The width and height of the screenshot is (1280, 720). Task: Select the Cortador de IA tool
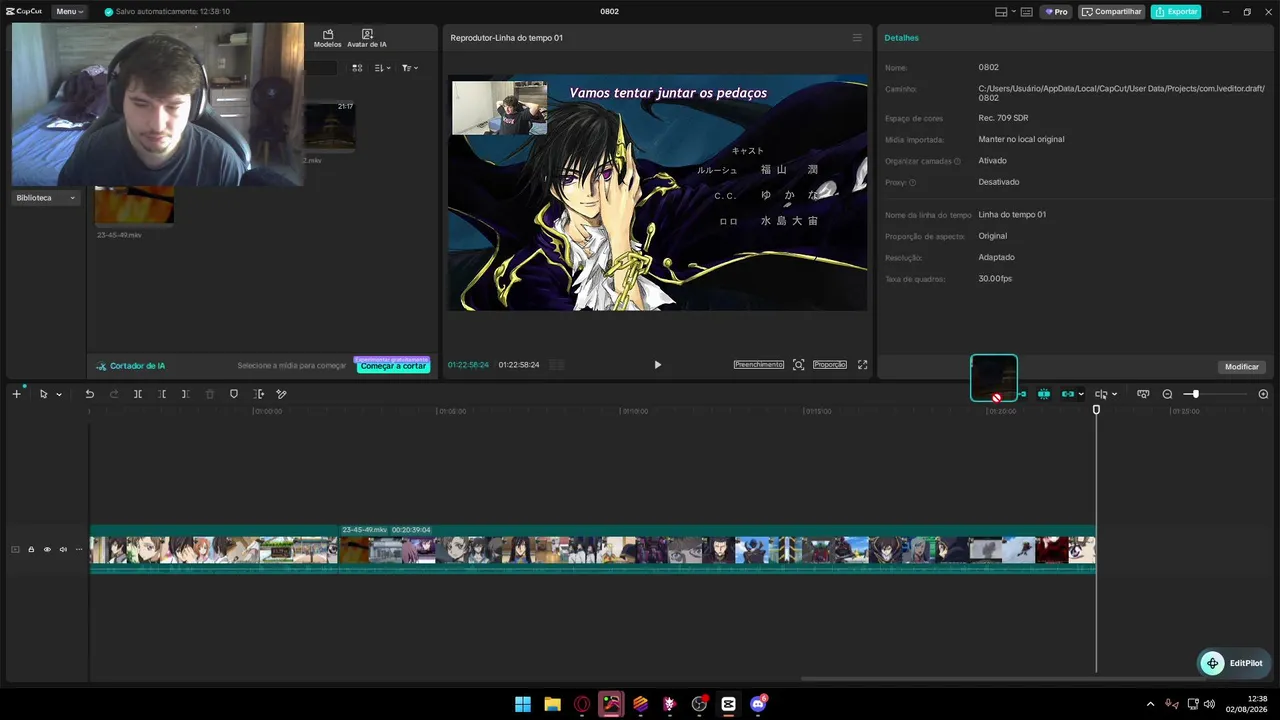(x=131, y=366)
